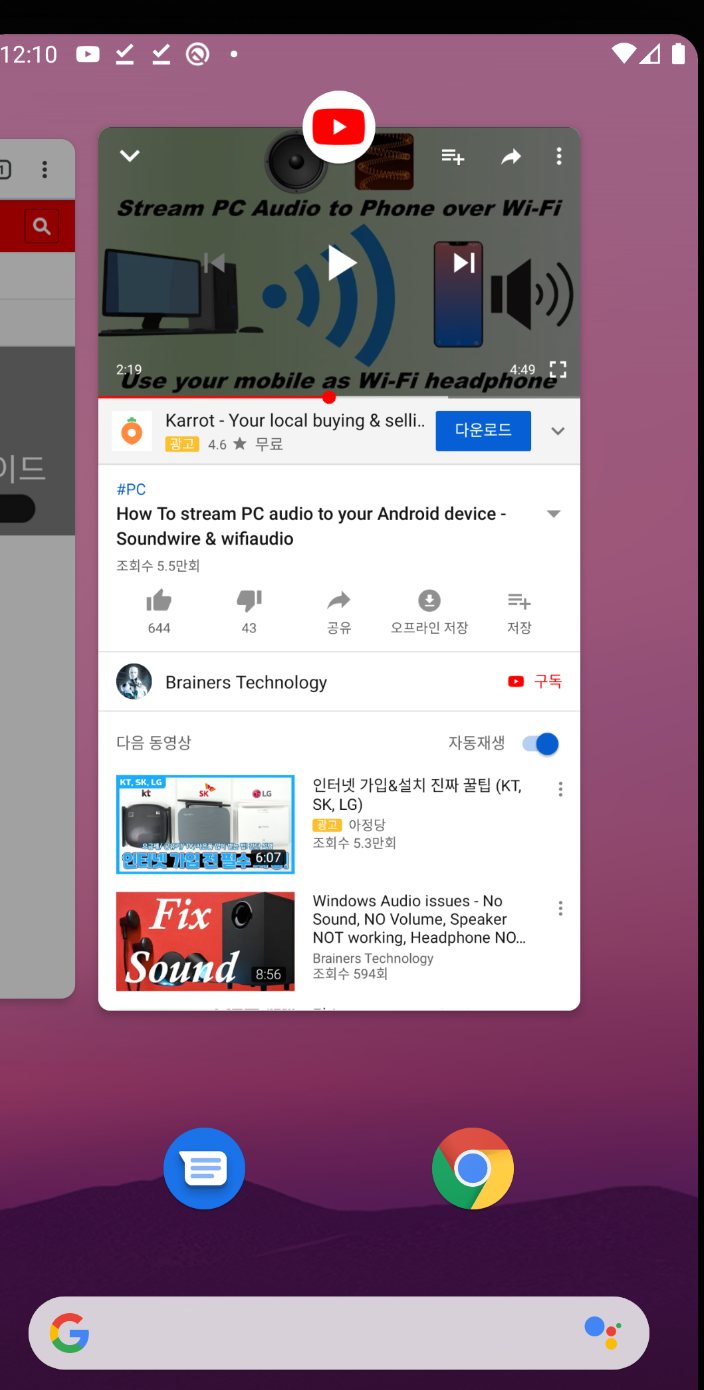
Task: Tap the Google logo in the search bar
Action: 70,1333
